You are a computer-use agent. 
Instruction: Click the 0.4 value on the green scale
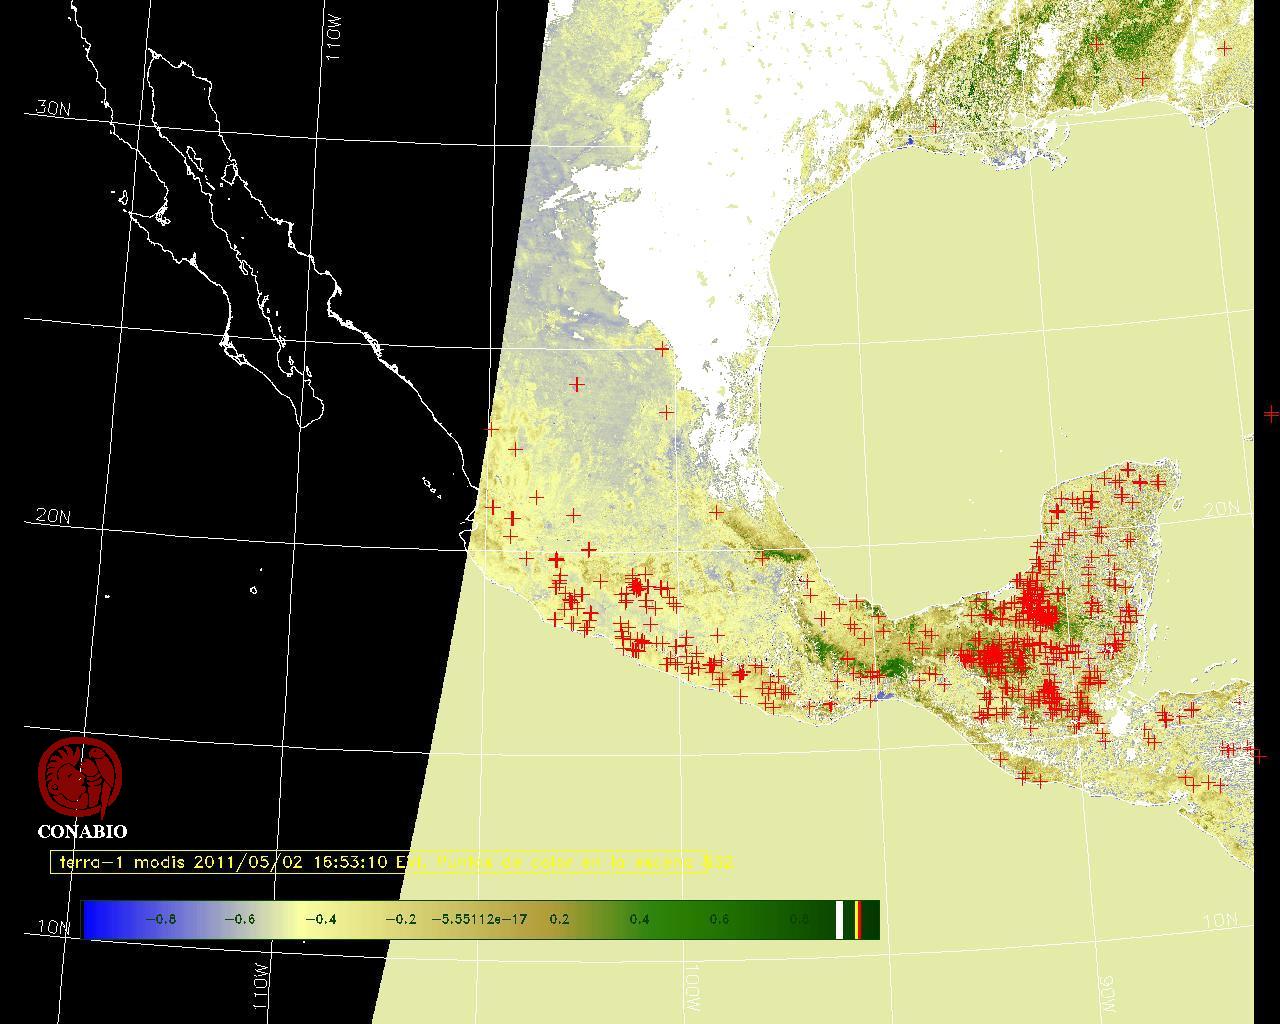[x=639, y=920]
